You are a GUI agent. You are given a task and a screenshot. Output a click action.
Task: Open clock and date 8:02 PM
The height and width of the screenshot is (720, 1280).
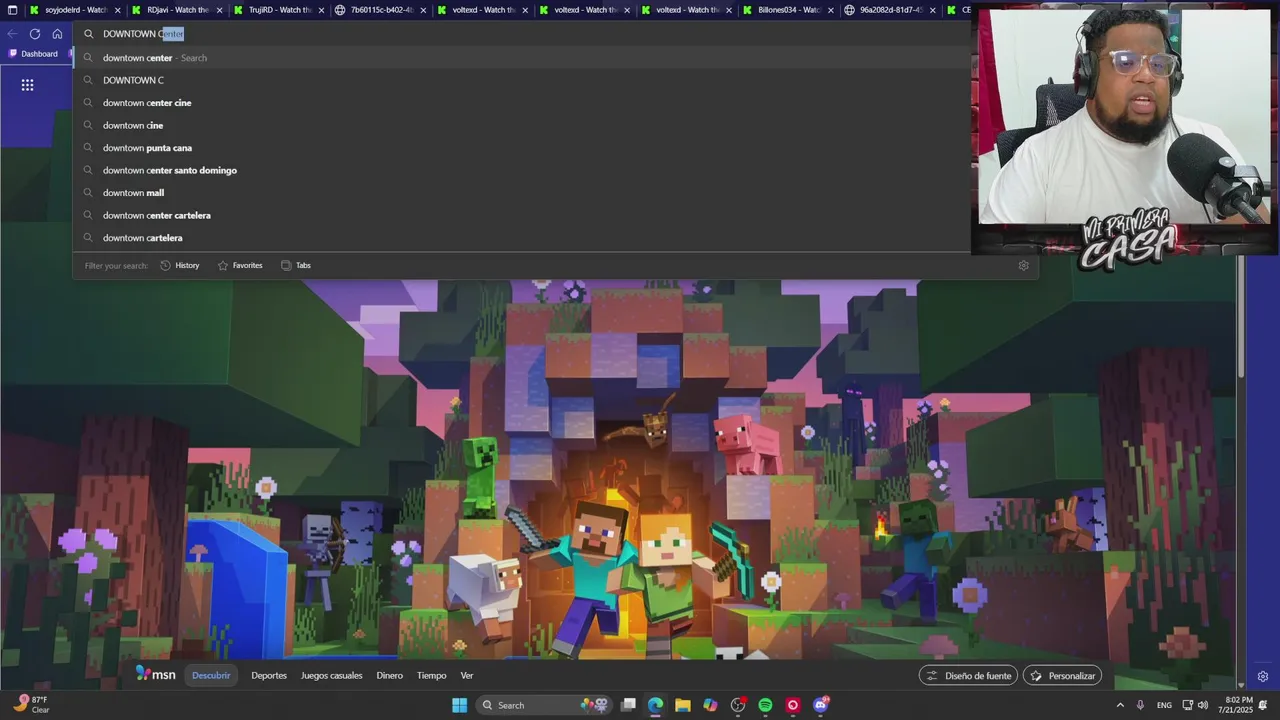pyautogui.click(x=1238, y=705)
